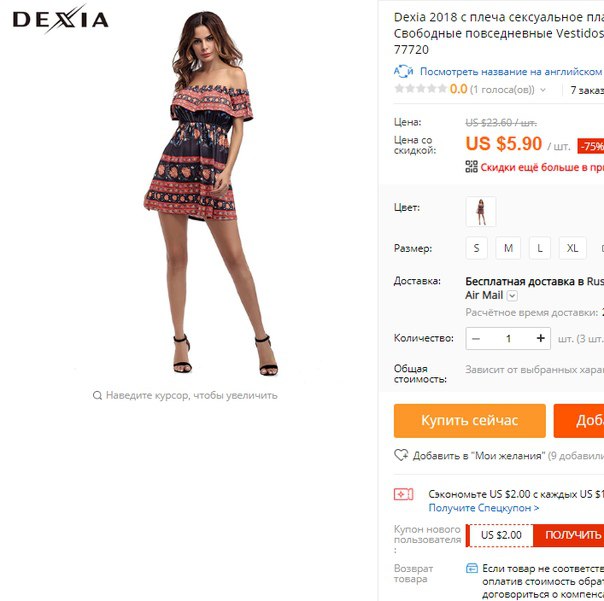The width and height of the screenshot is (604, 601).
Task: Click the quantity input field
Action: (508, 339)
